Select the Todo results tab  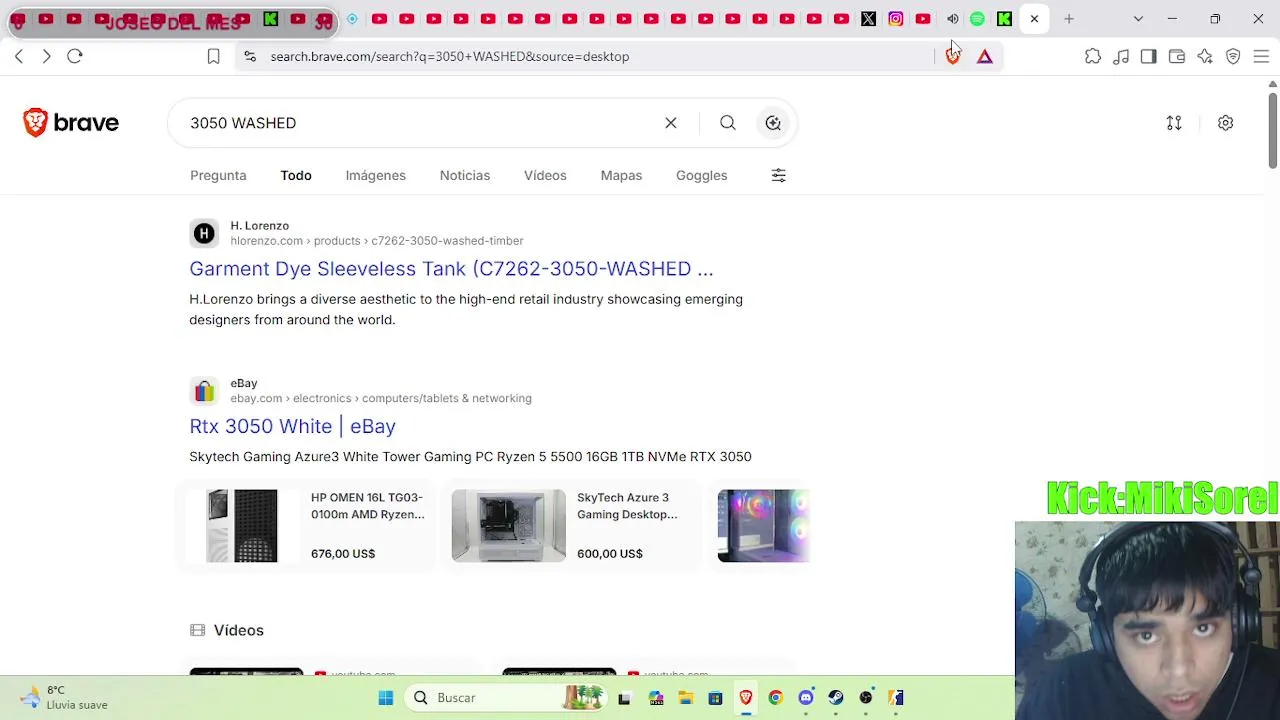pos(296,176)
